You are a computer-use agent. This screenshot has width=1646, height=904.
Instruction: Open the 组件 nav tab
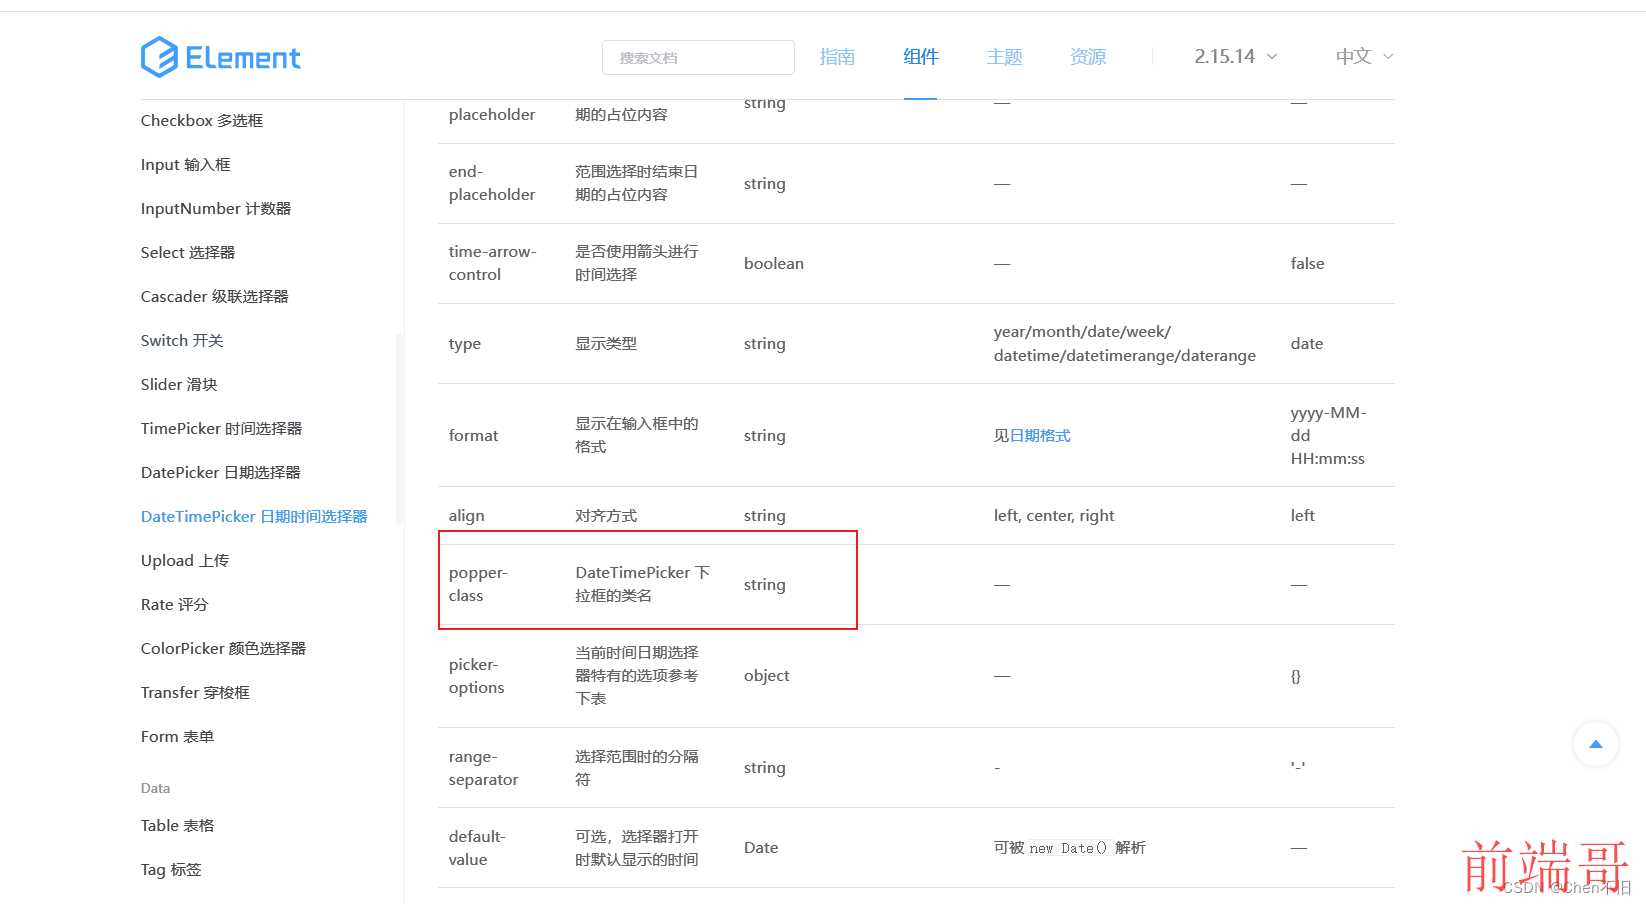[x=920, y=57]
